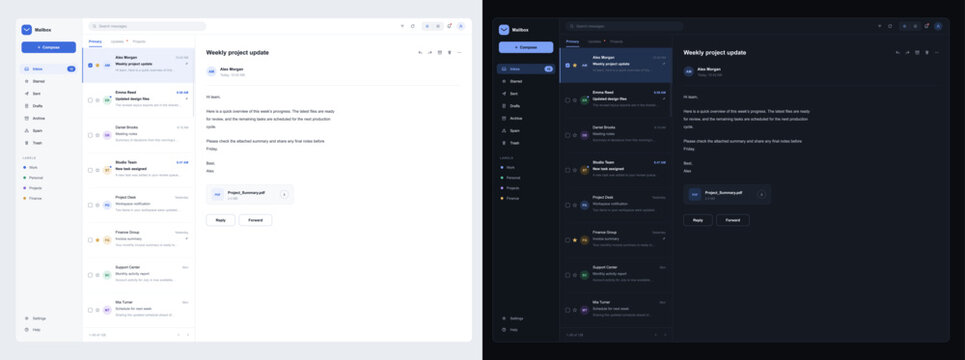The image size is (965, 360).
Task: Open more options menu in light theme email header
Action: (459, 53)
